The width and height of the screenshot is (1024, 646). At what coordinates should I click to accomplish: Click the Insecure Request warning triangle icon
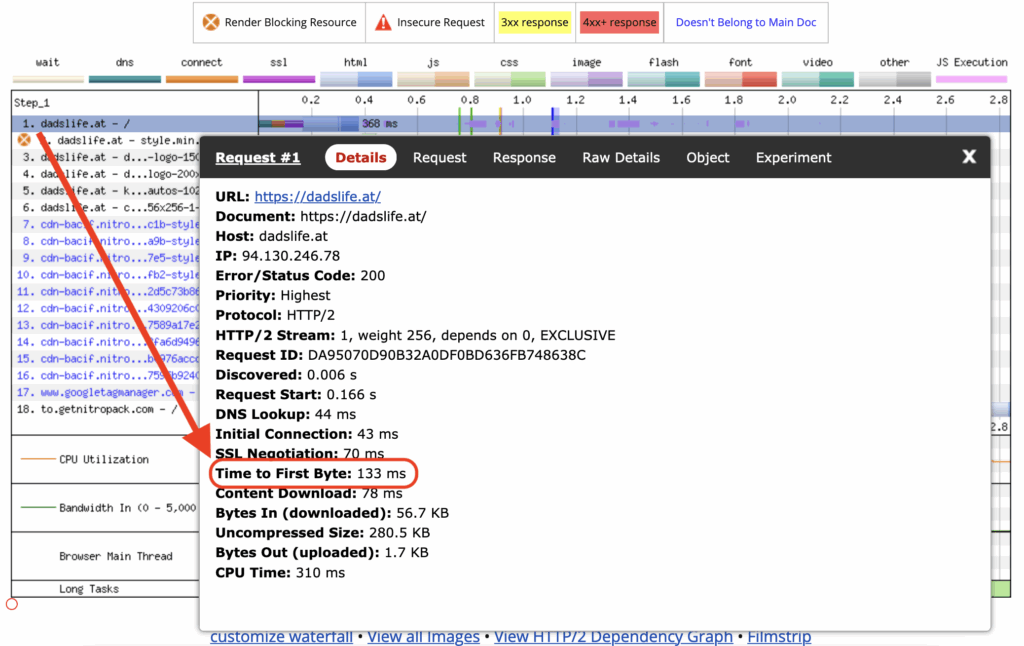pyautogui.click(x=383, y=22)
